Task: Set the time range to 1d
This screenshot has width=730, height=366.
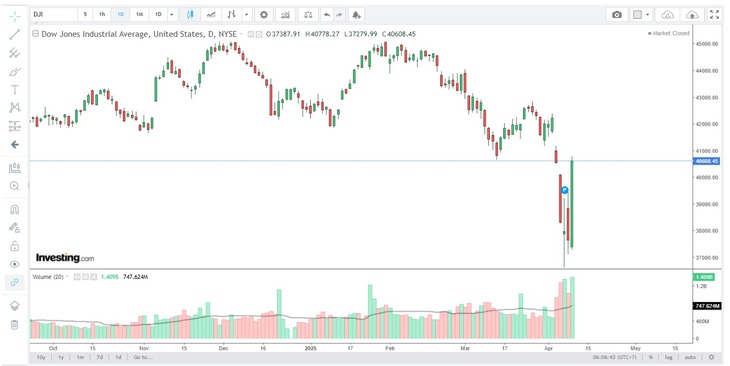Action: (118, 357)
